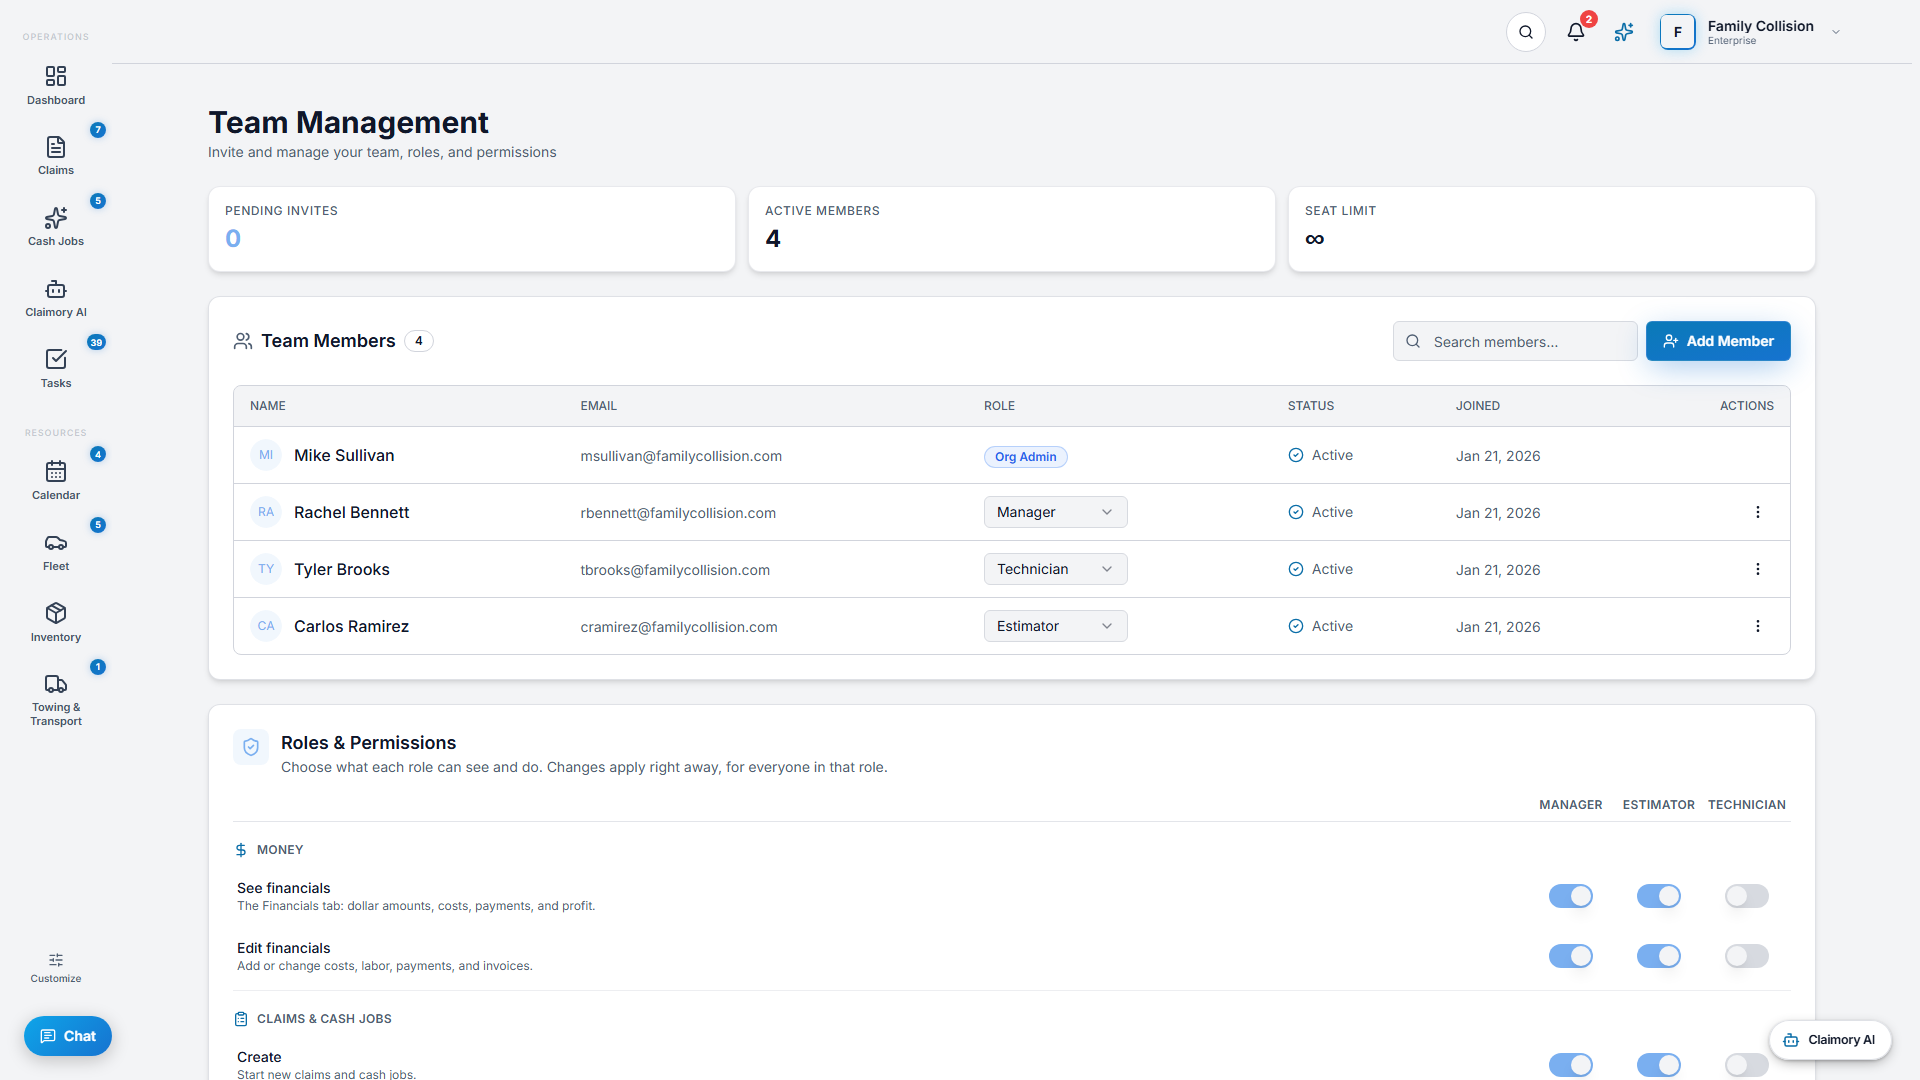Screen dimensions: 1920x1080
Task: Open the notifications bell
Action: point(1576,32)
